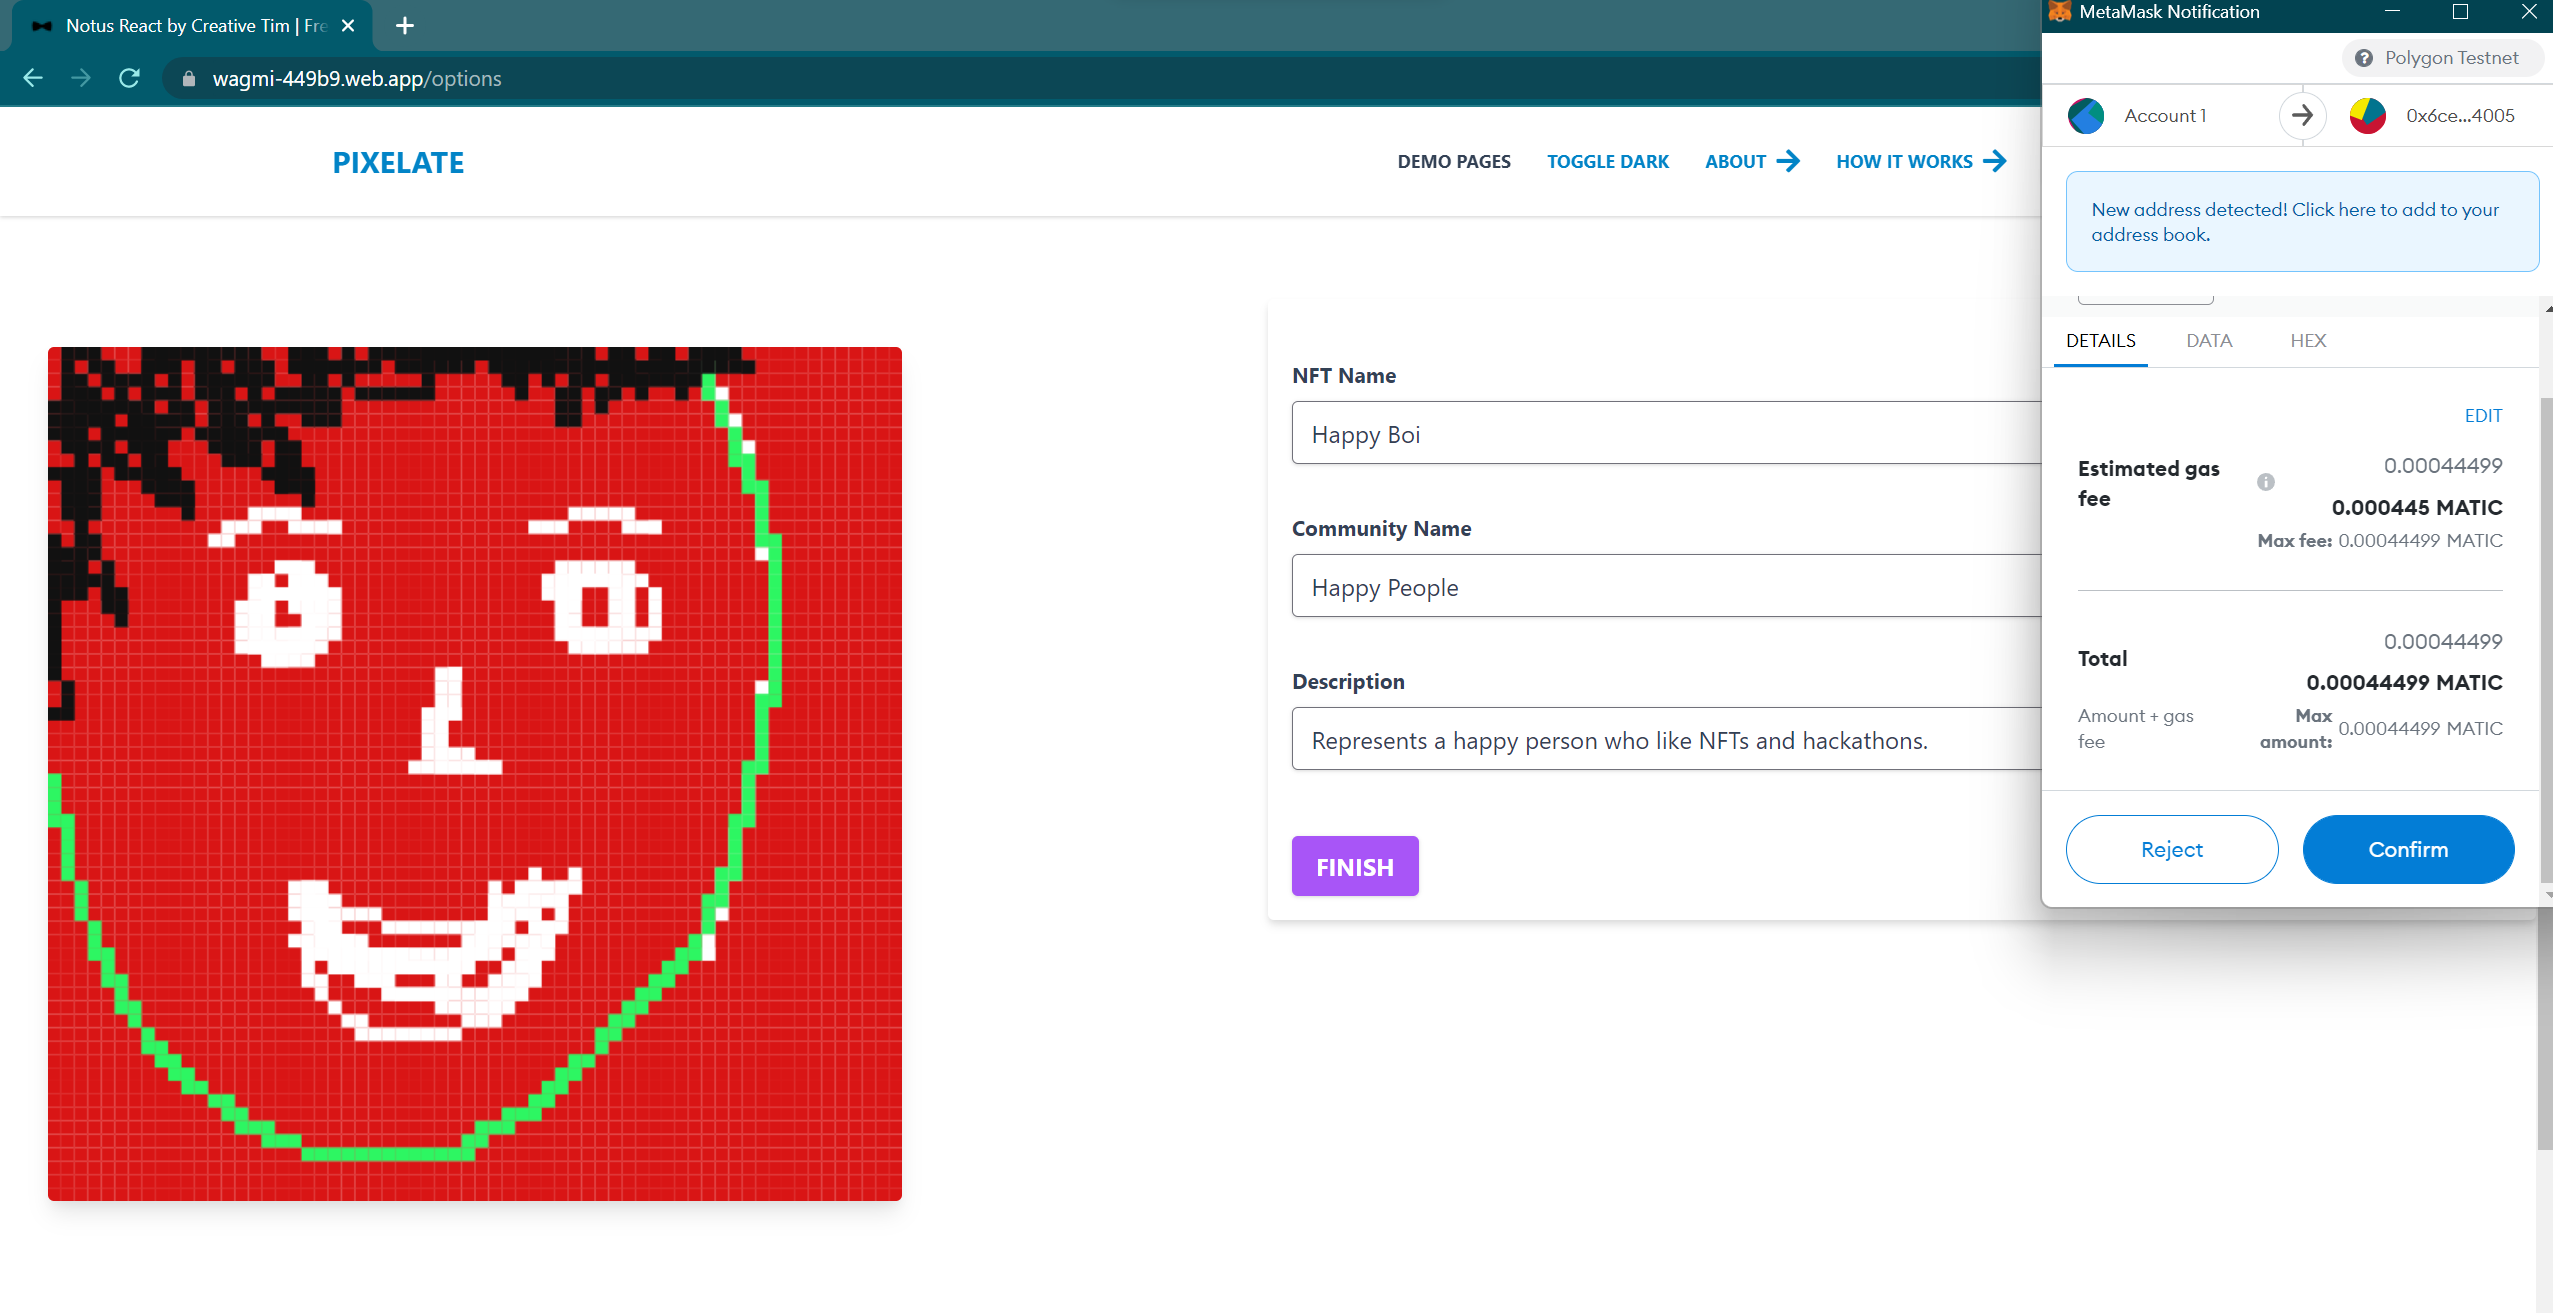Click the PIXELATE logo link

(398, 162)
